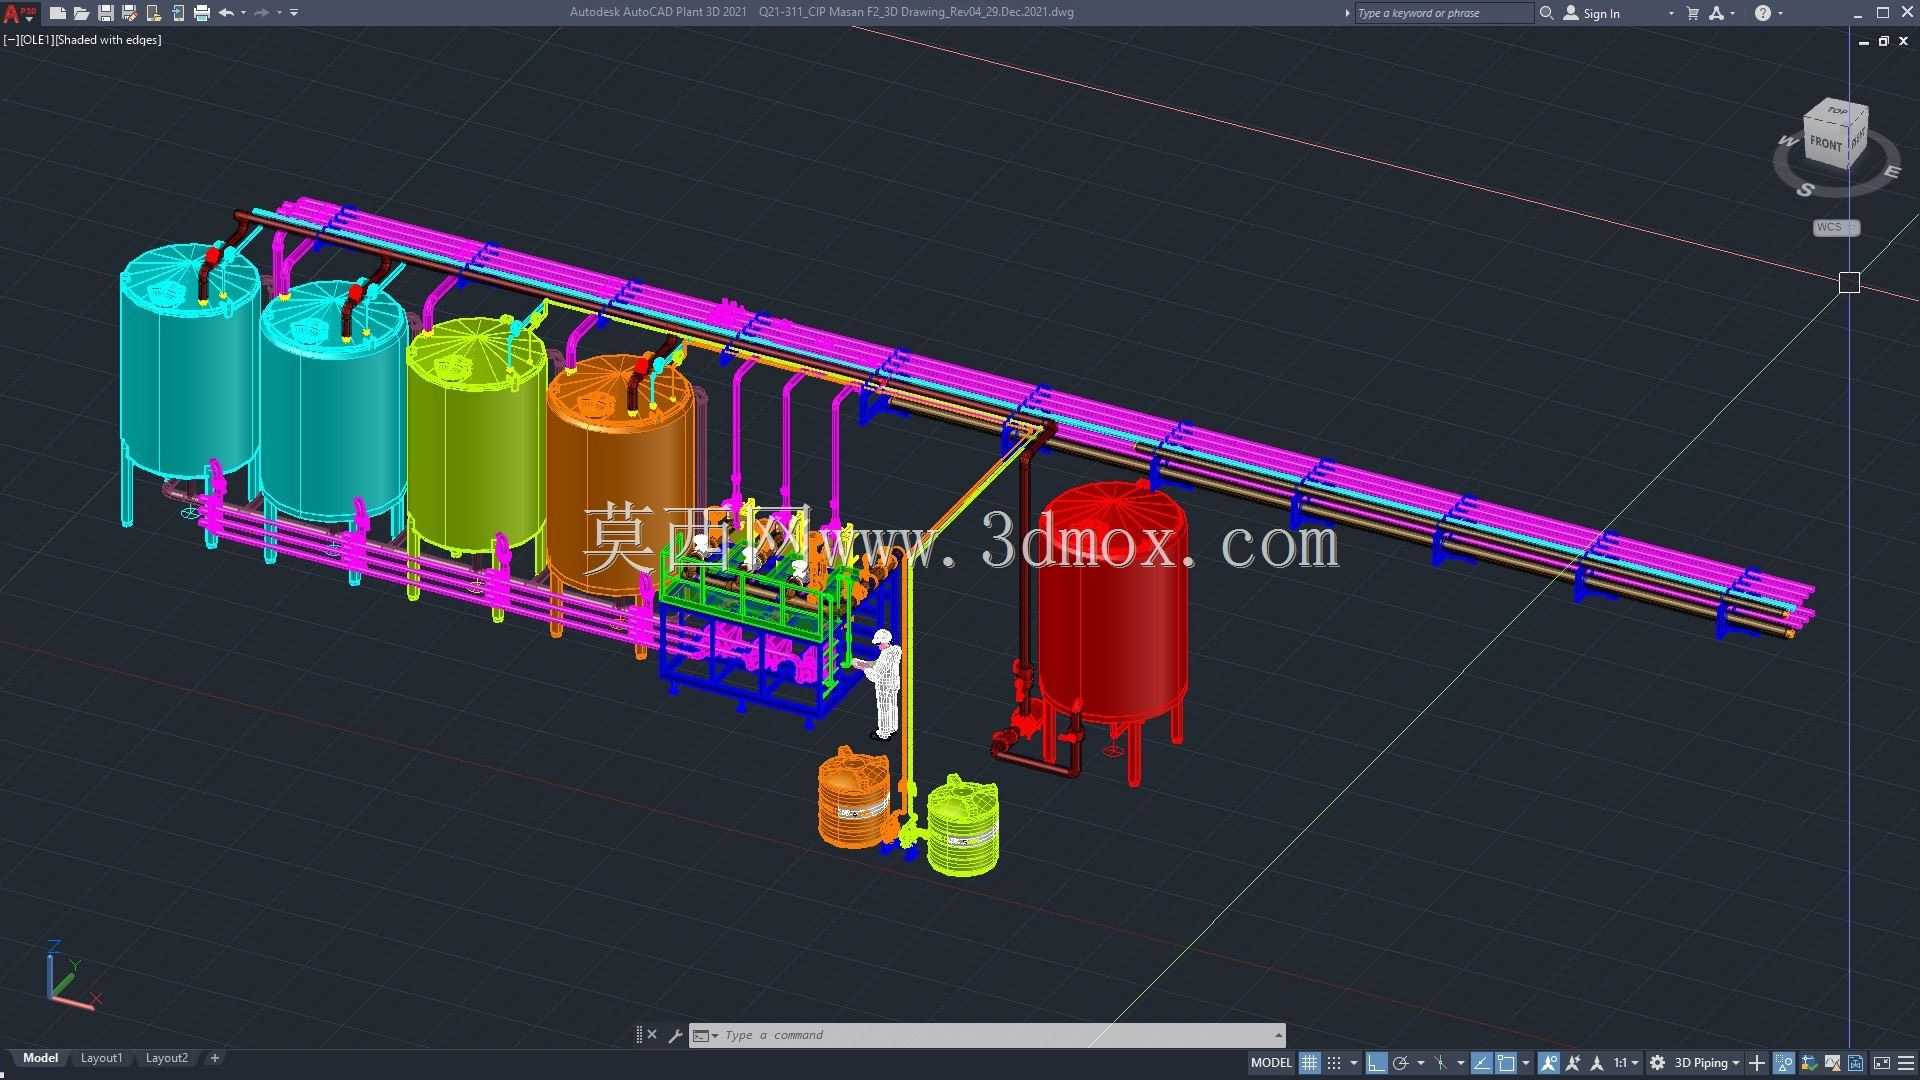Screen dimensions: 1920x1080
Task: Open the 1:1 annotation scale list
Action: point(1626,1063)
